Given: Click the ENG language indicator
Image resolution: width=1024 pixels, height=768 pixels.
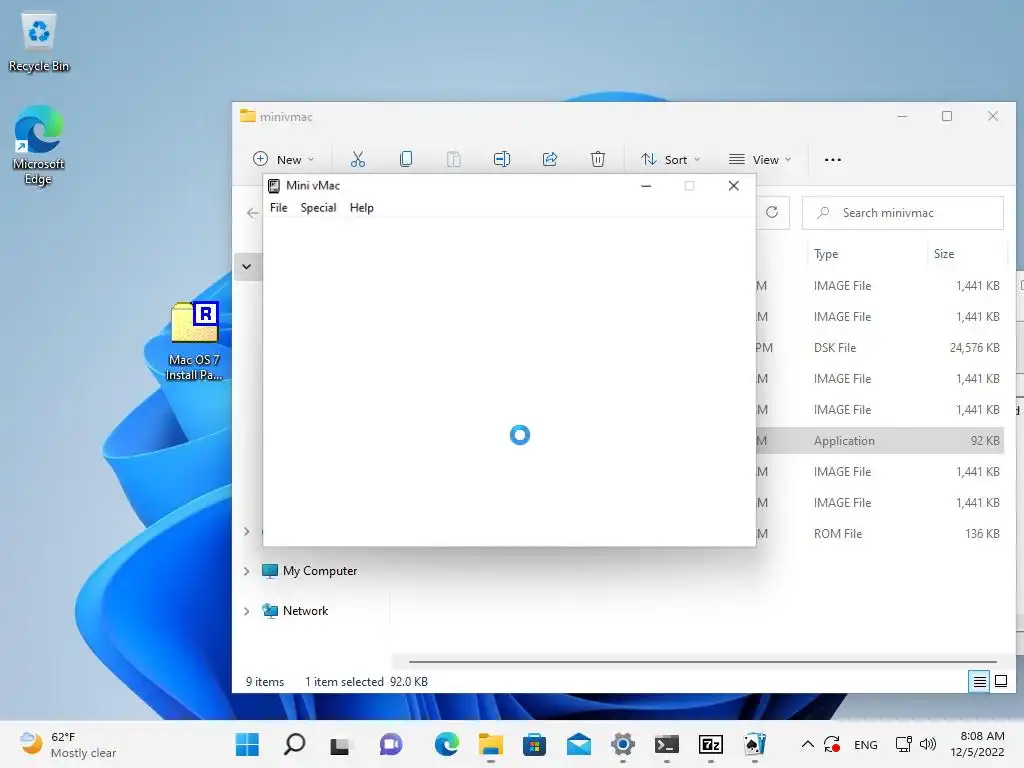Looking at the screenshot, I should [865, 744].
